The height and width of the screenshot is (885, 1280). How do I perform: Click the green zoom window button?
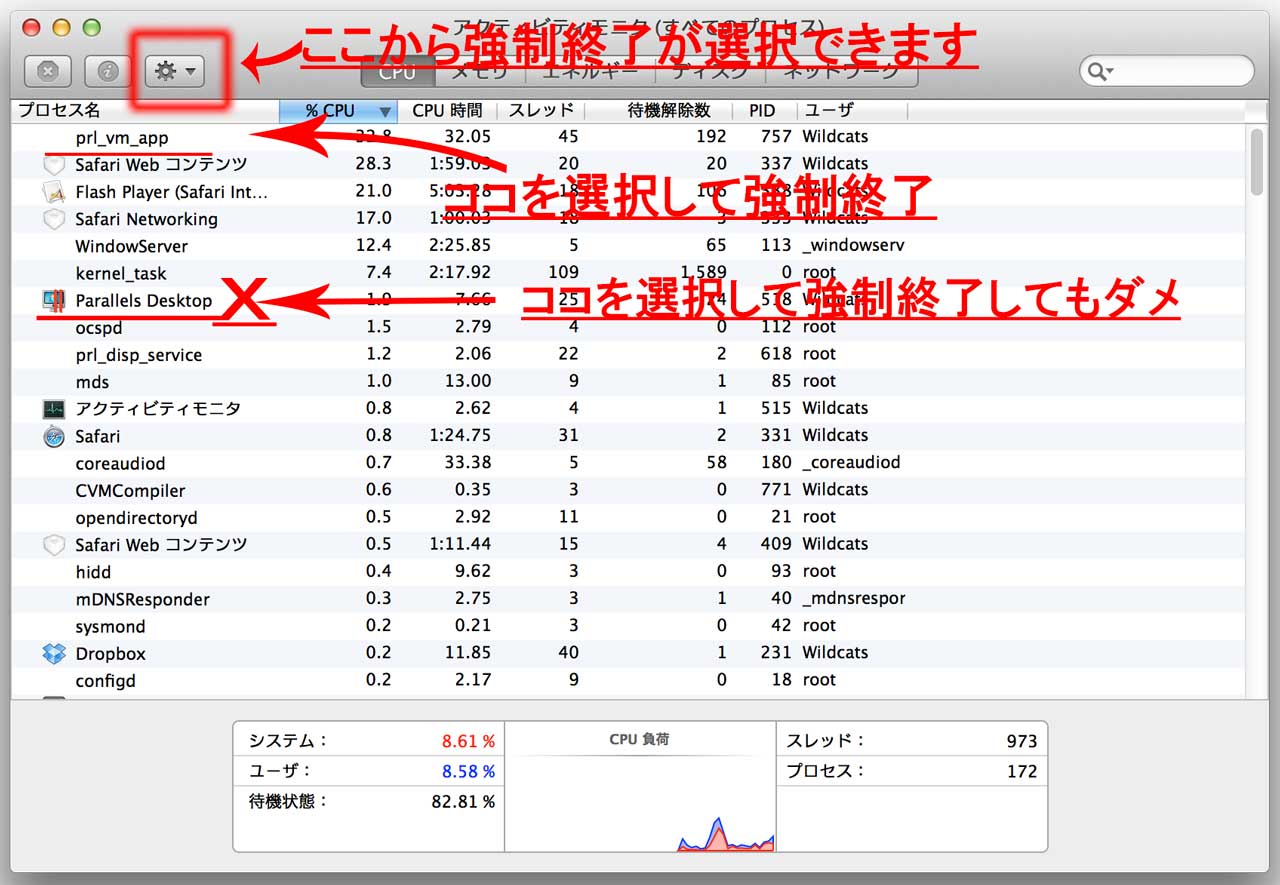pyautogui.click(x=92, y=27)
